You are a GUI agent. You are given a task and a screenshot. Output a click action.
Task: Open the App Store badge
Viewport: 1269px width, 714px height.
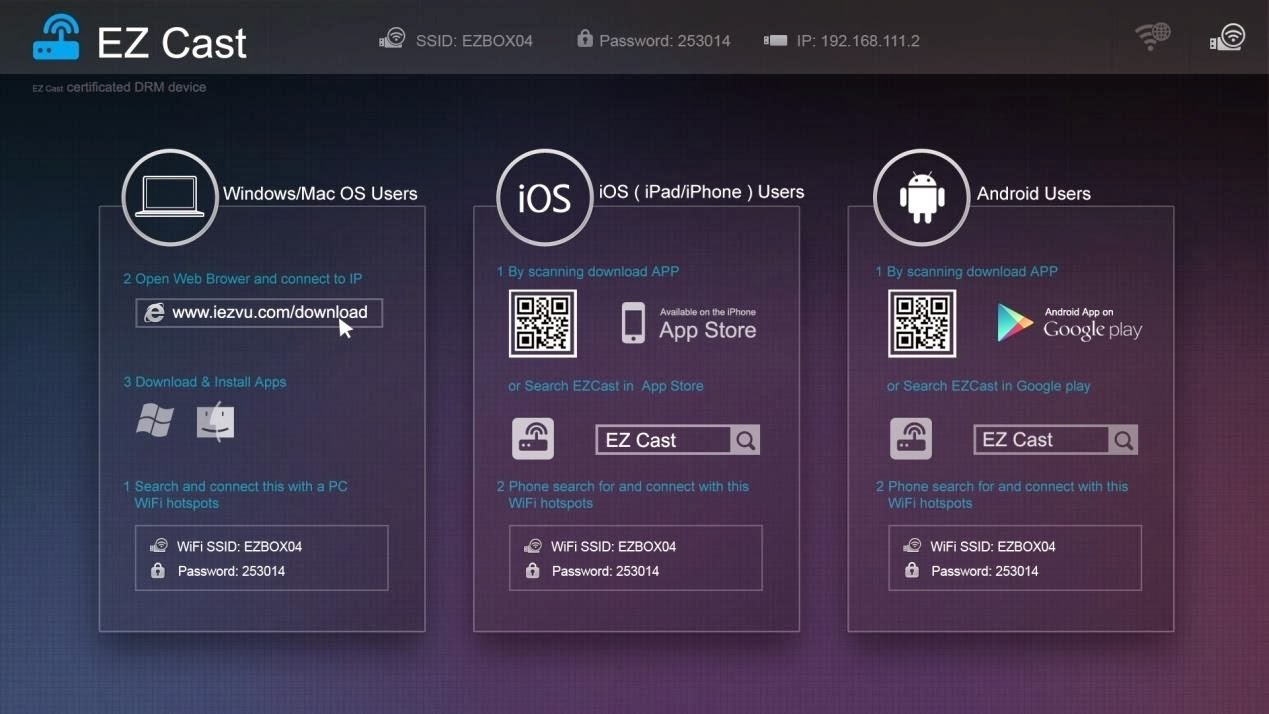click(x=689, y=323)
